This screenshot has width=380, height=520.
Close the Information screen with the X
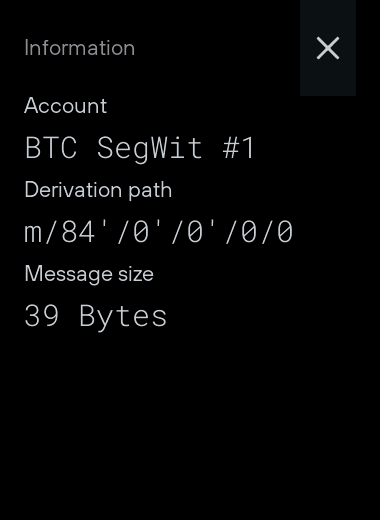tap(328, 48)
